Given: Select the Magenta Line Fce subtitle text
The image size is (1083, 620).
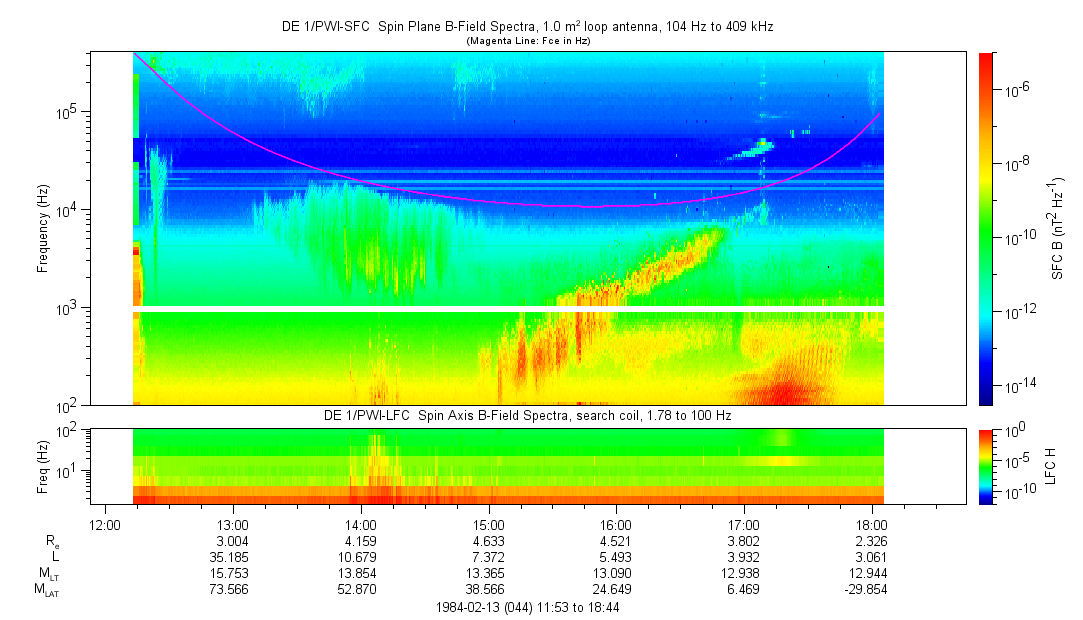Looking at the screenshot, I should (527, 41).
